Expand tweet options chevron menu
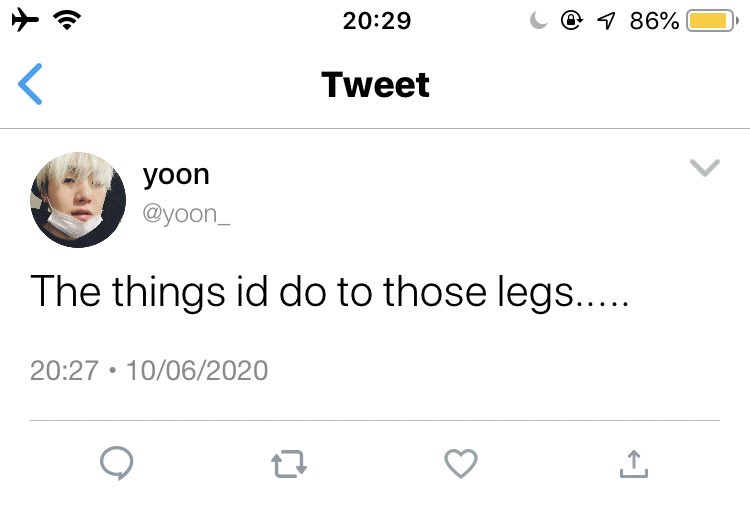This screenshot has height=506, width=750. [705, 167]
